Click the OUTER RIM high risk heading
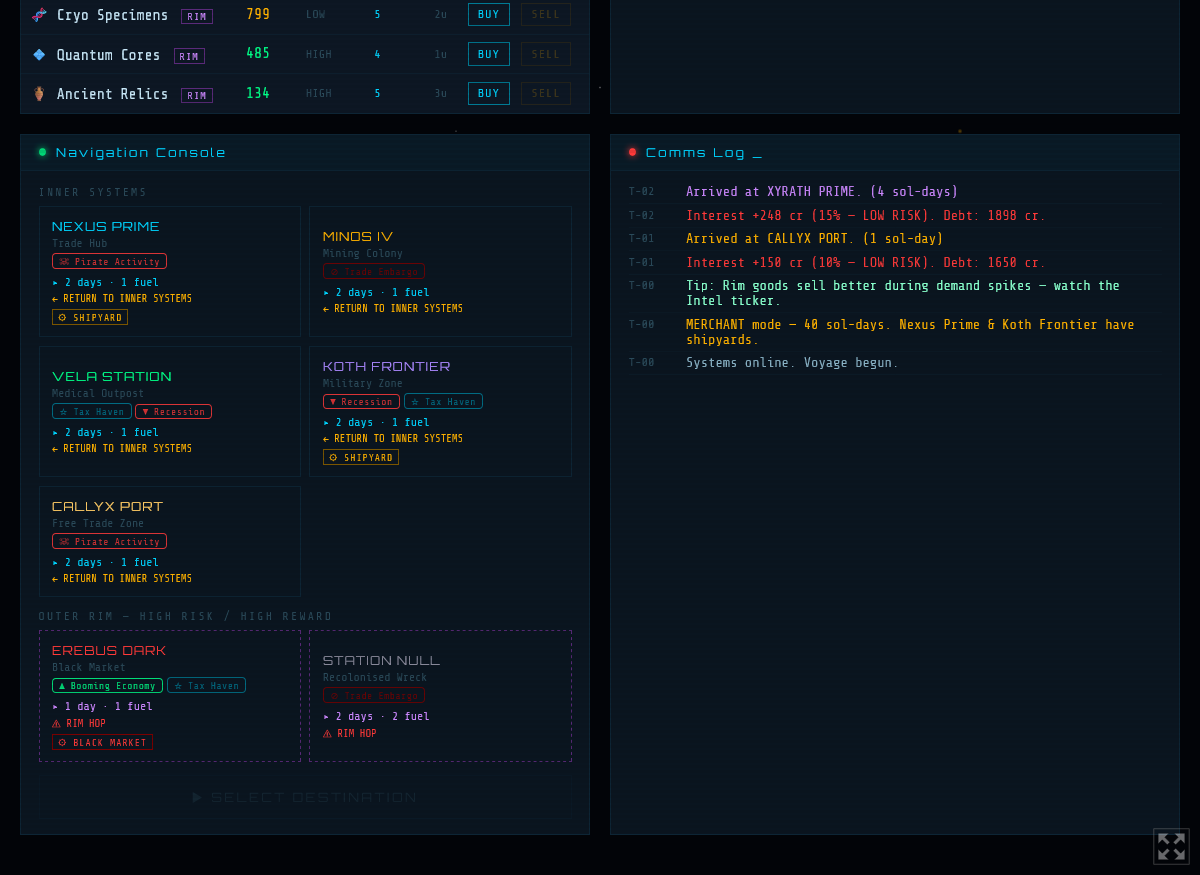 pos(186,617)
